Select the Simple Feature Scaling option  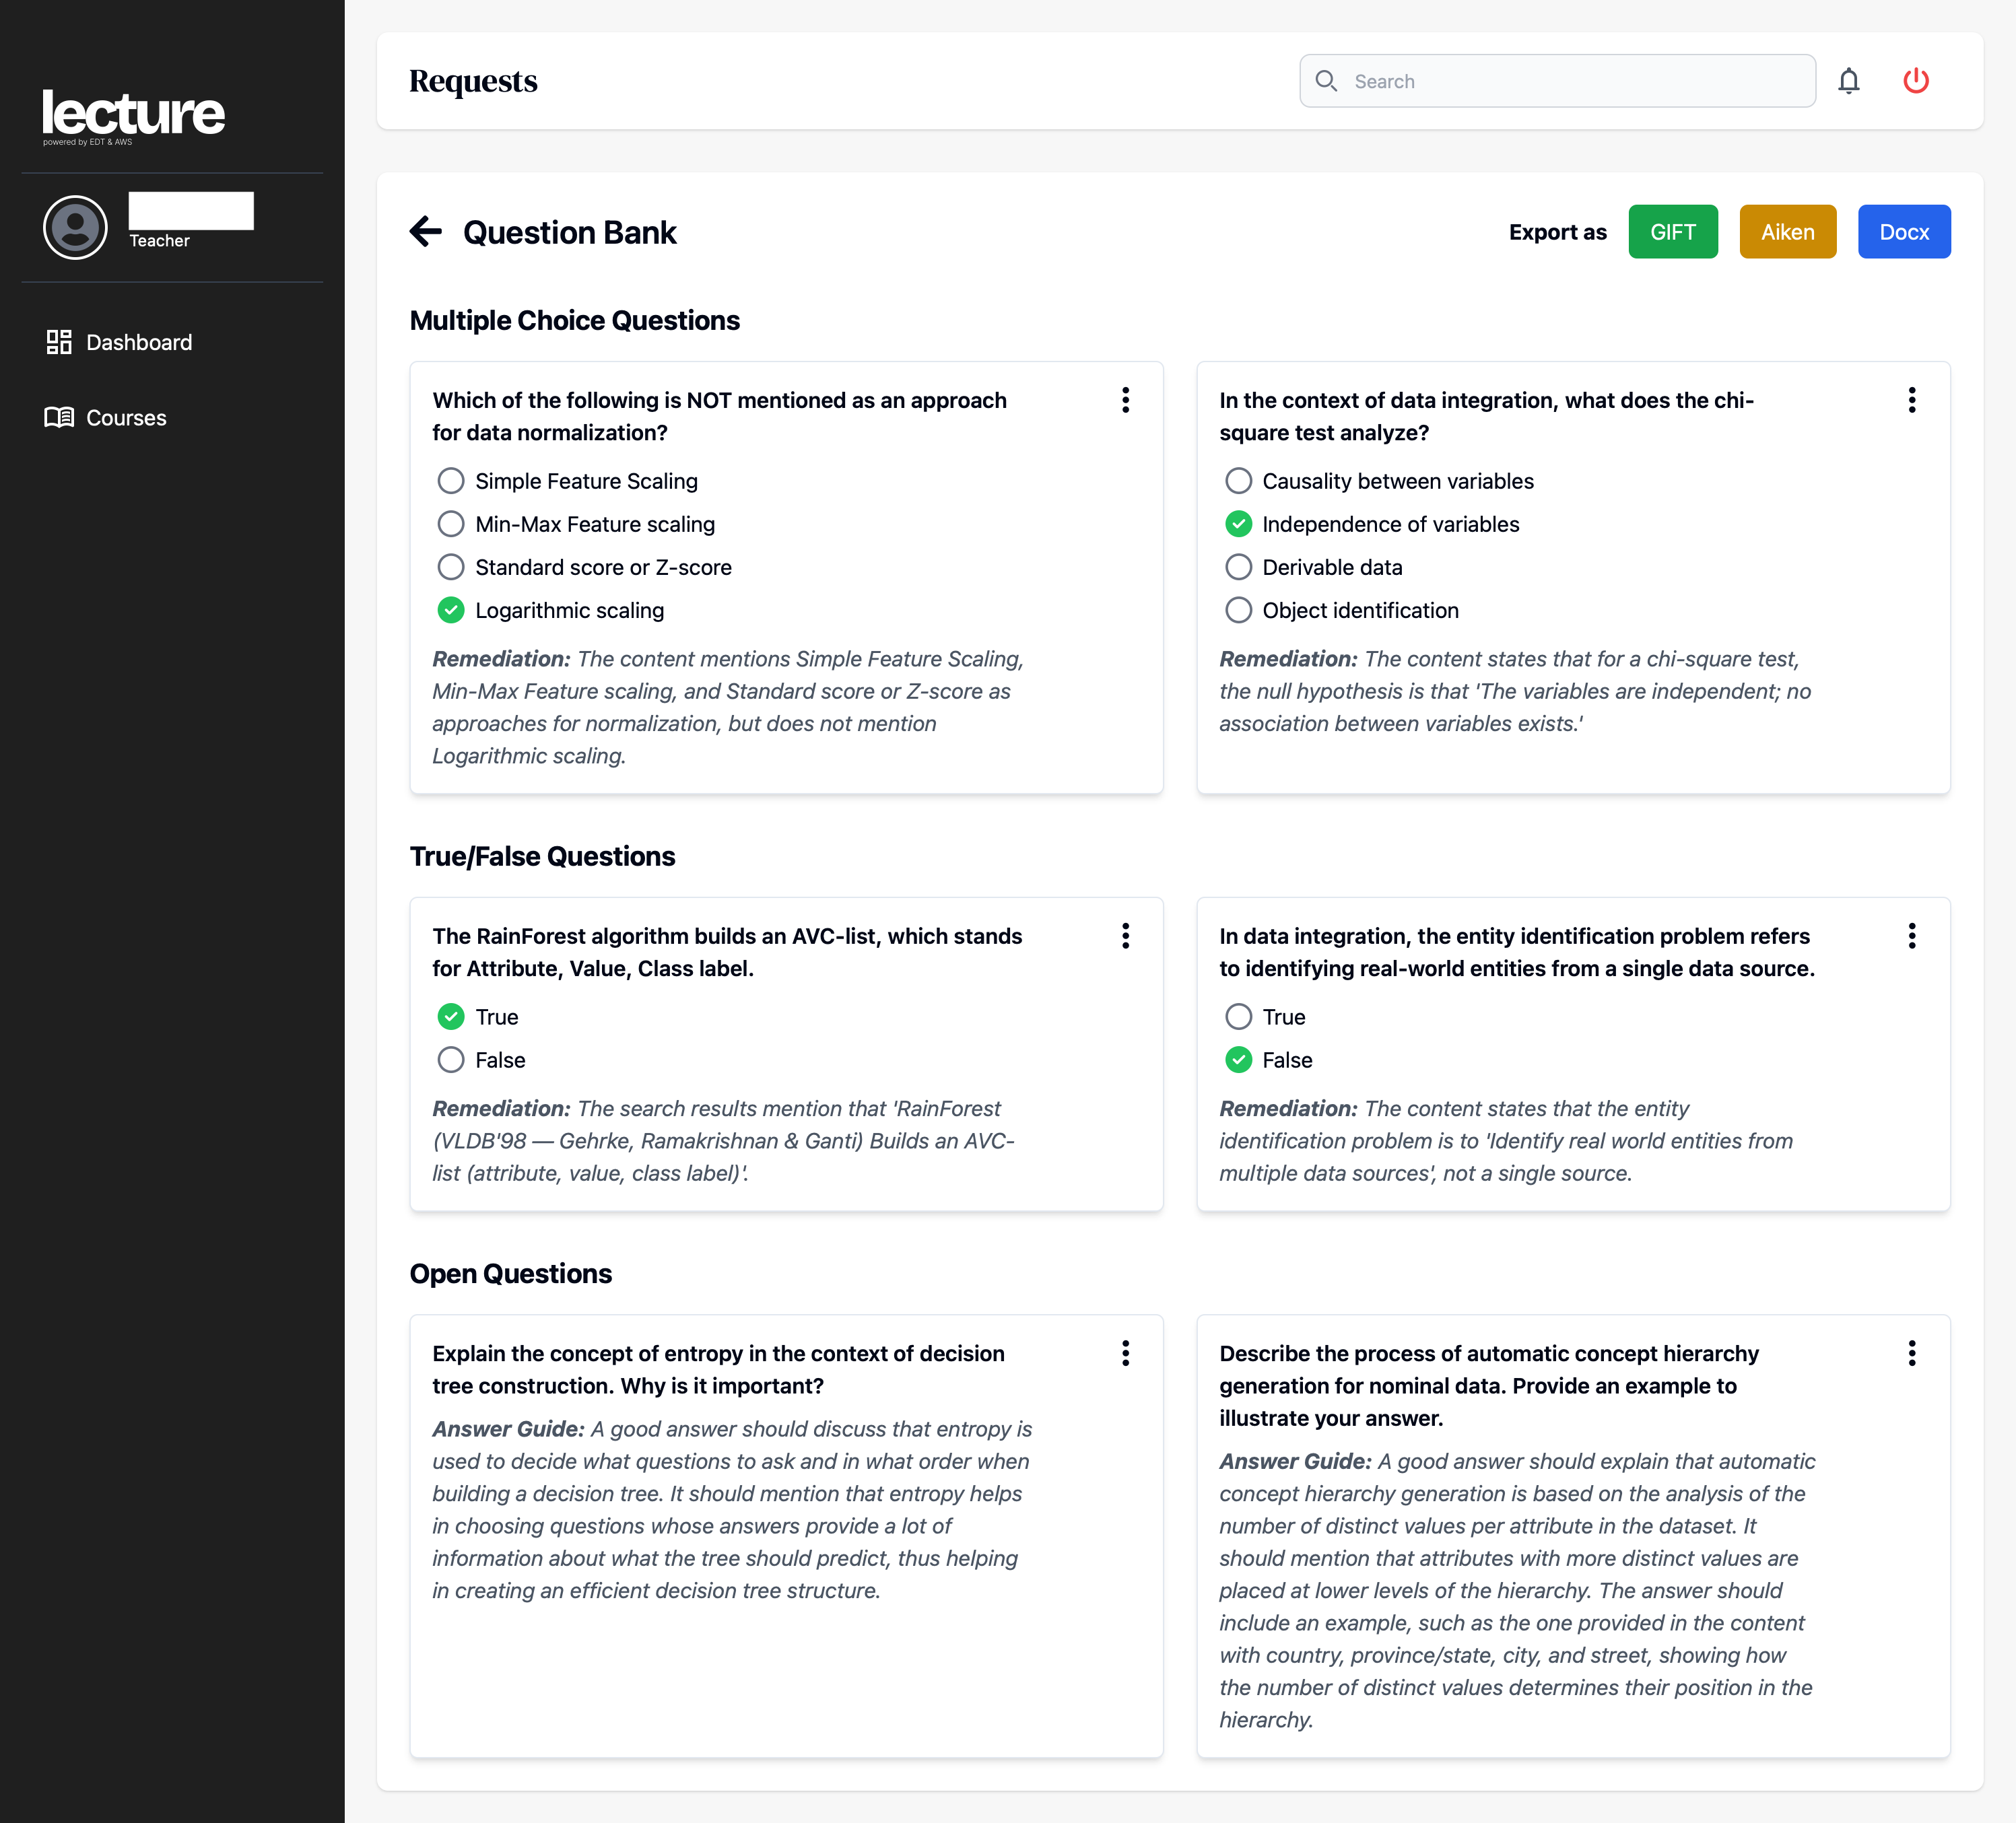pos(451,481)
